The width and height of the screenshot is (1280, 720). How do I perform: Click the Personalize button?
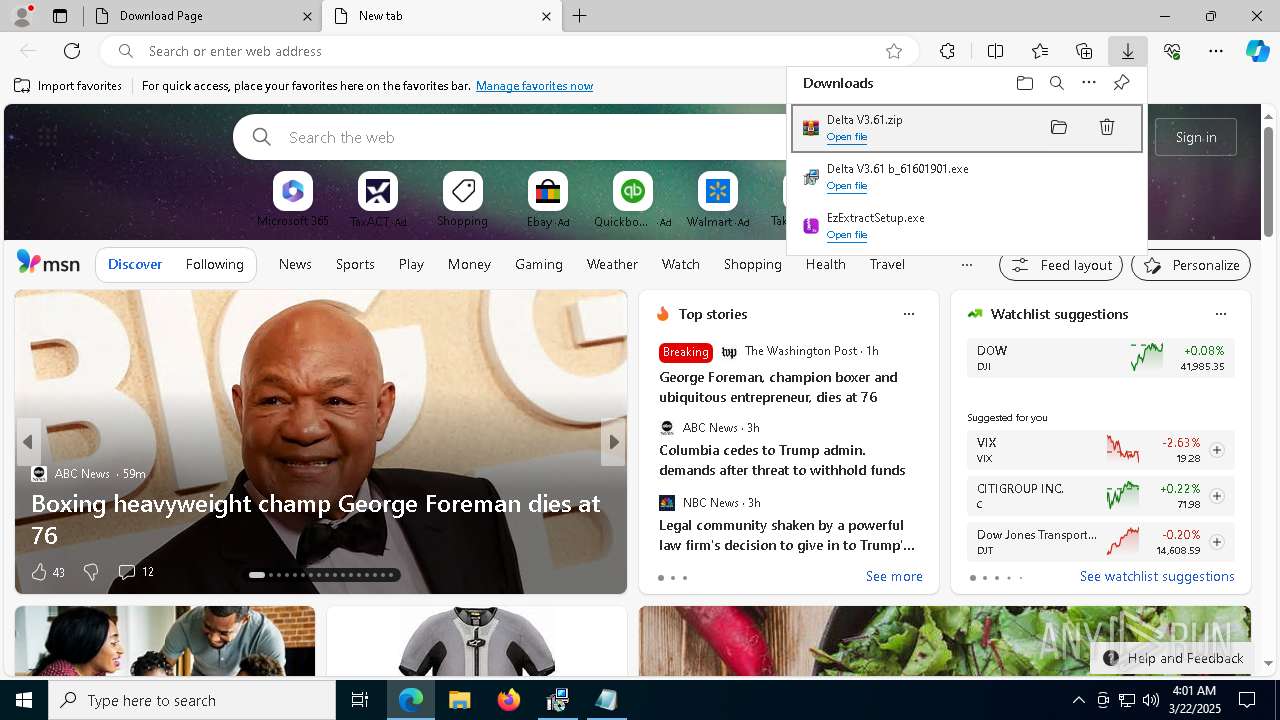click(1191, 265)
